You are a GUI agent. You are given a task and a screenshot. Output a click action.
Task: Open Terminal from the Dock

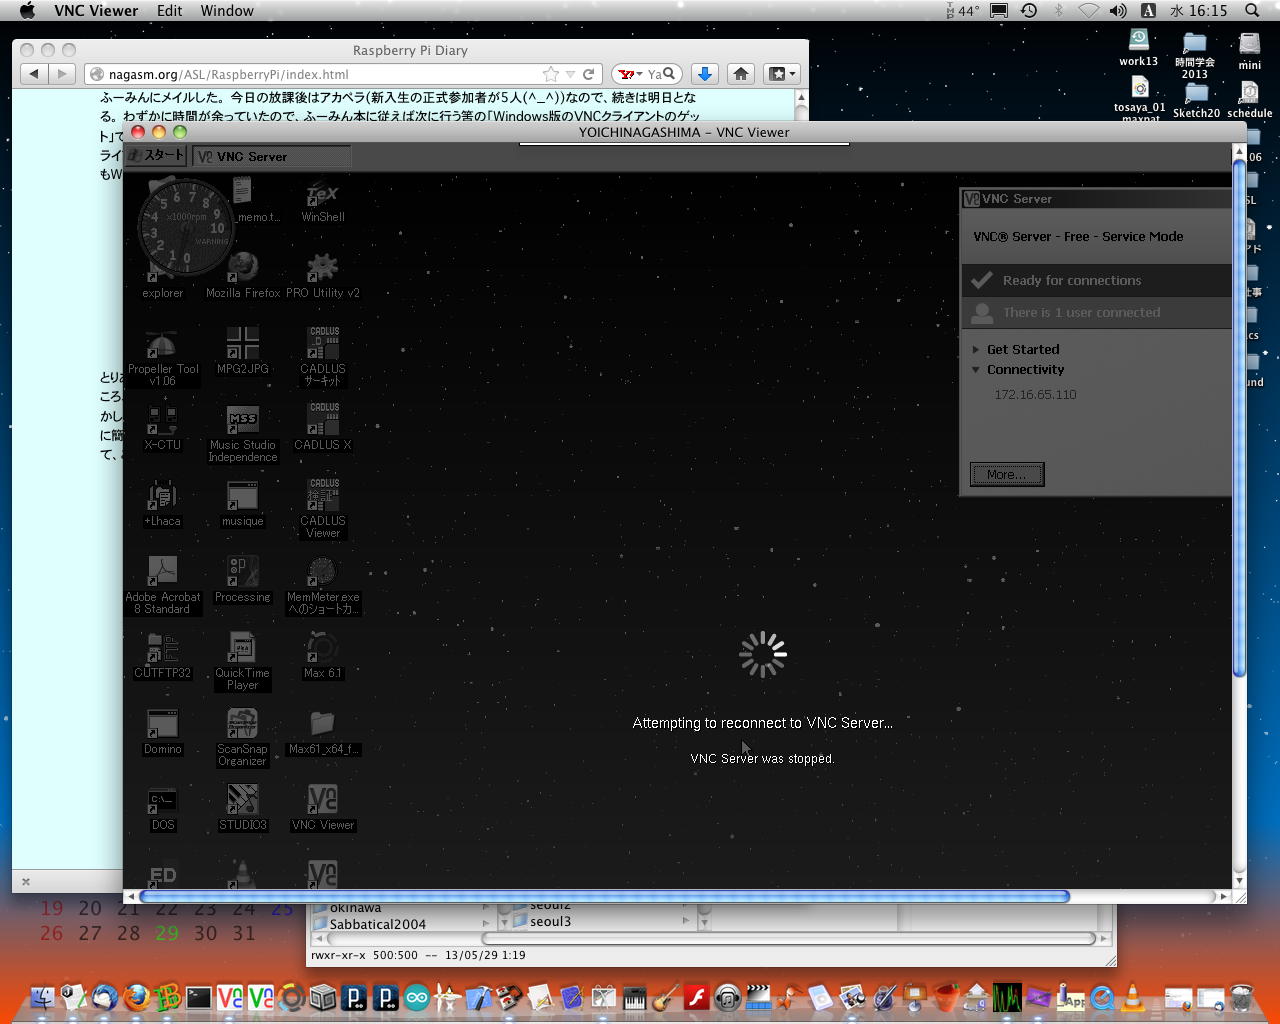[x=199, y=997]
